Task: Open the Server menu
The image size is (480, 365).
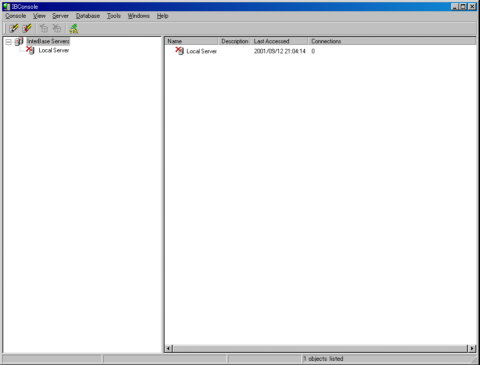Action: point(60,16)
